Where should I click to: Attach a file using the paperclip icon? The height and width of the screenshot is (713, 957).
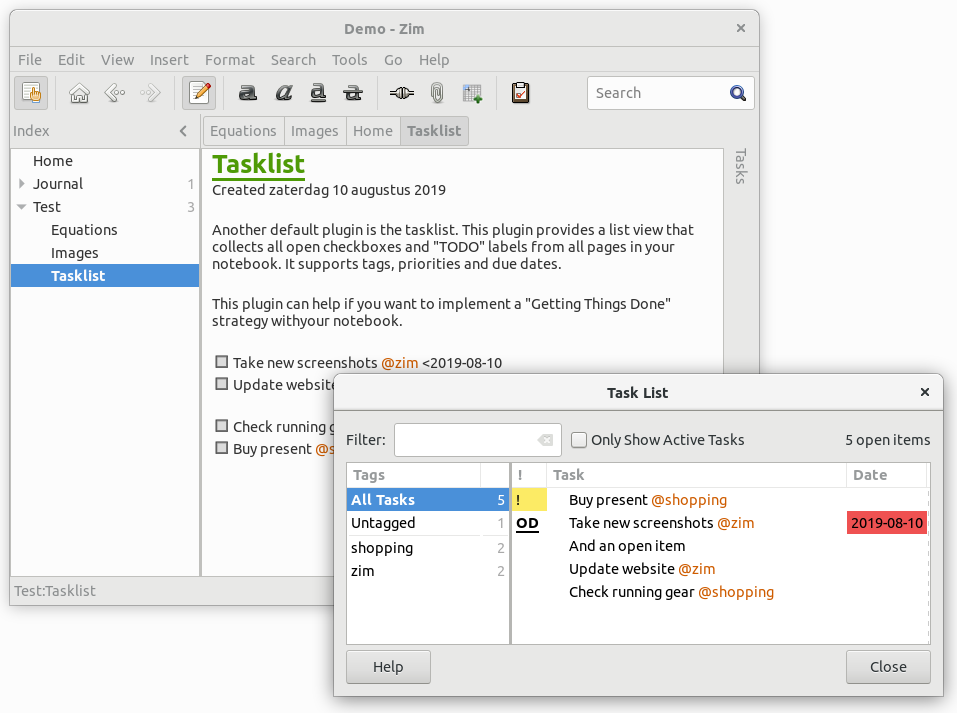[x=436, y=92]
